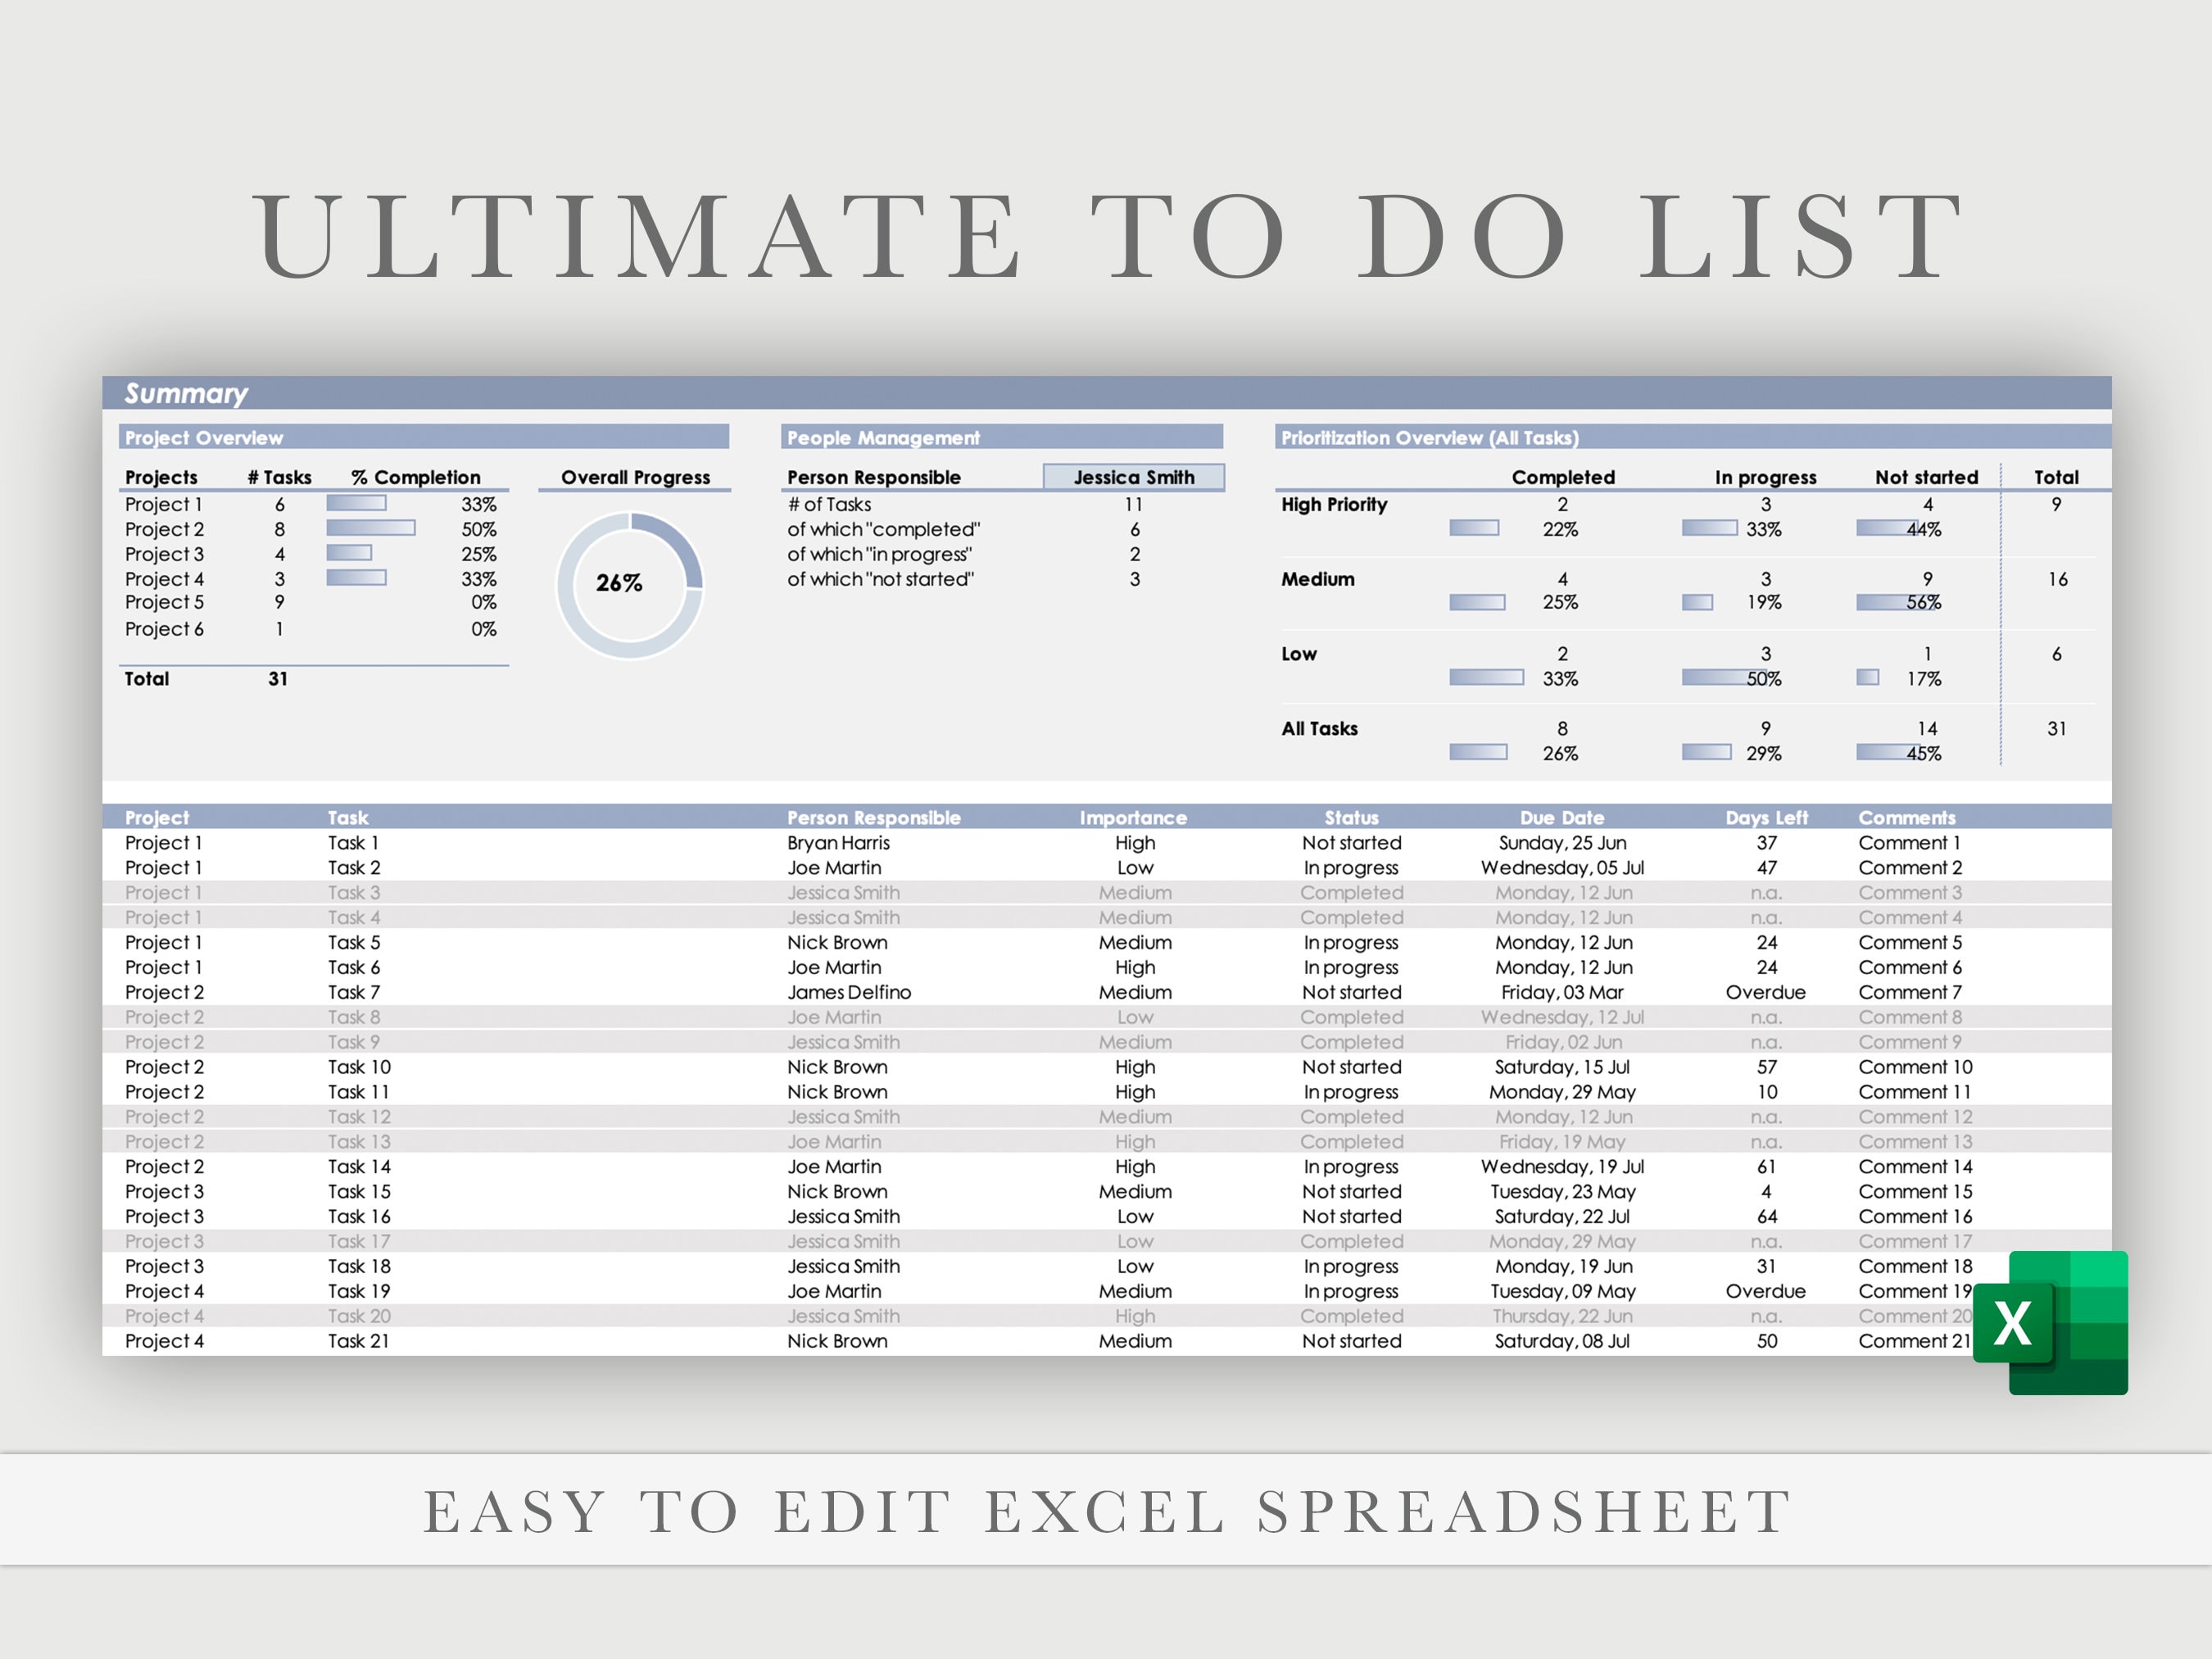Select the Status column header
Screen dimensions: 2212x1659
coord(1351,817)
